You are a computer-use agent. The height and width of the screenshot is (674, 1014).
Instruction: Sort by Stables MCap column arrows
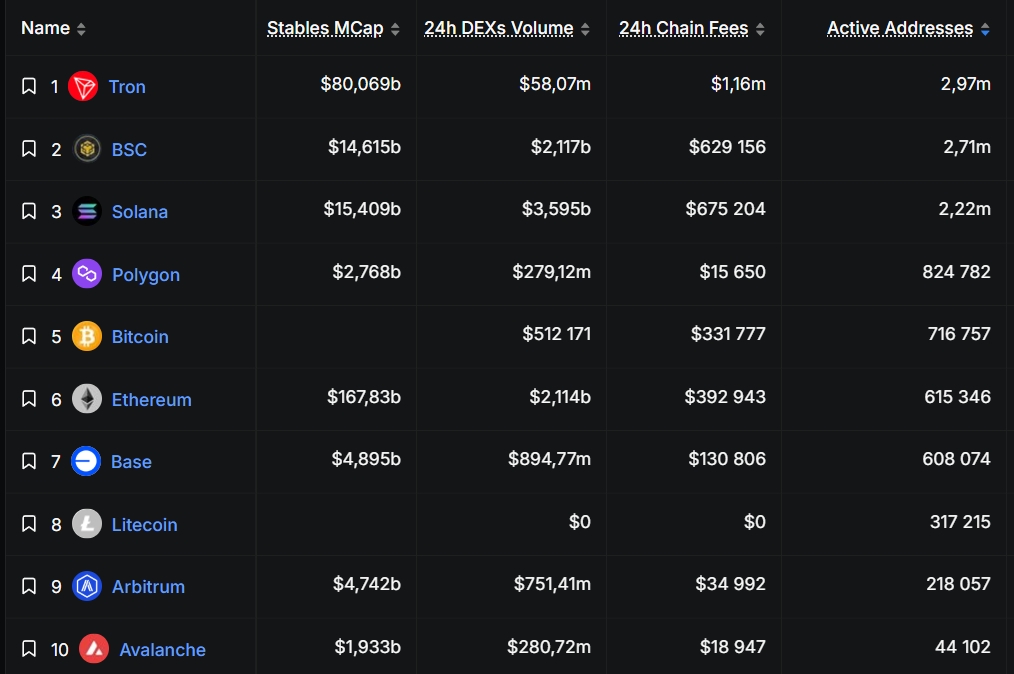click(x=396, y=29)
